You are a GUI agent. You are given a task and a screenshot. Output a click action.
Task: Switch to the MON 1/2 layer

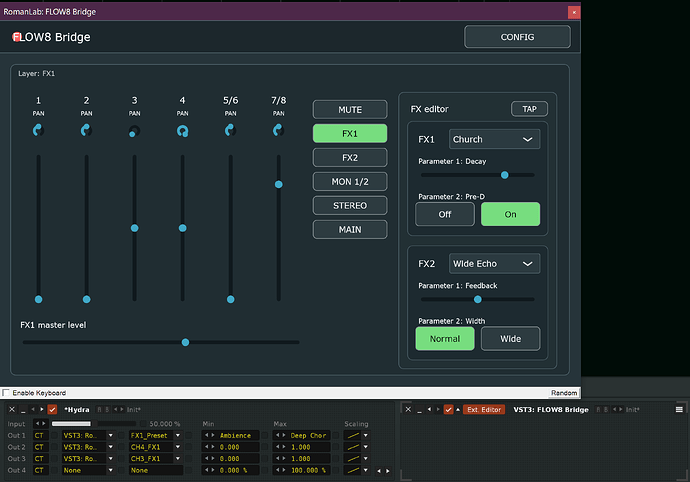(350, 181)
